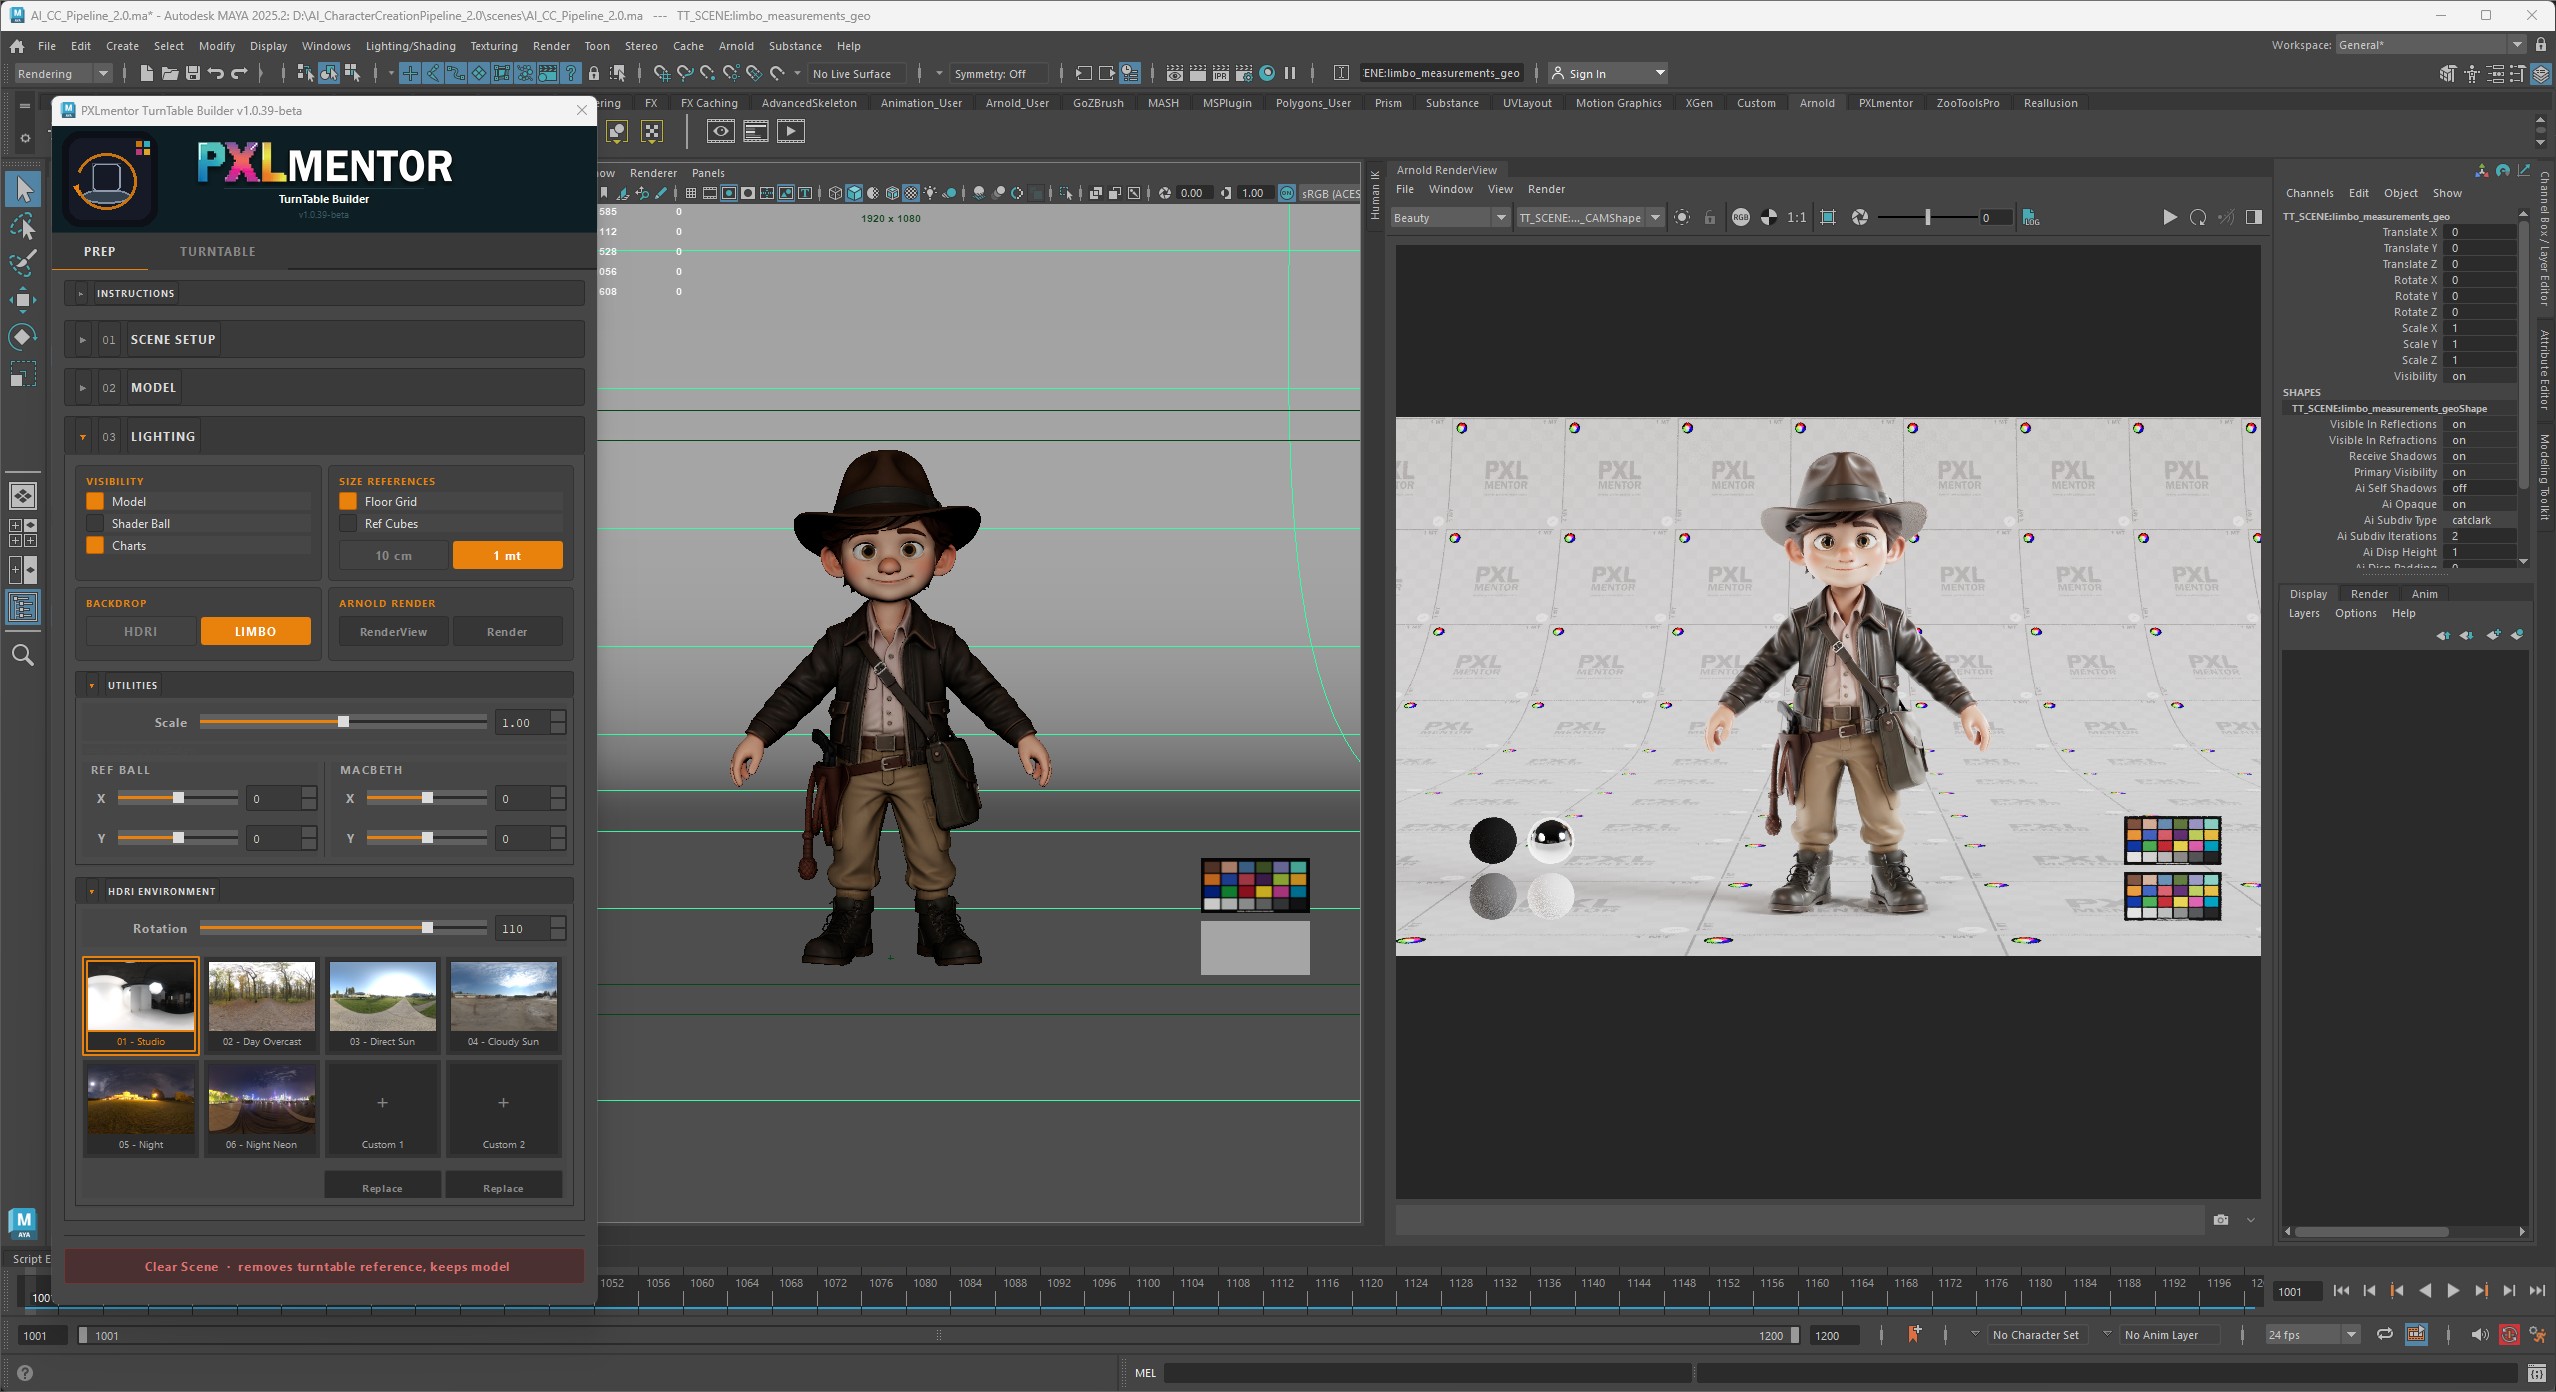Select the 10 cm size option
This screenshot has height=1392, width=2556.
[x=394, y=555]
